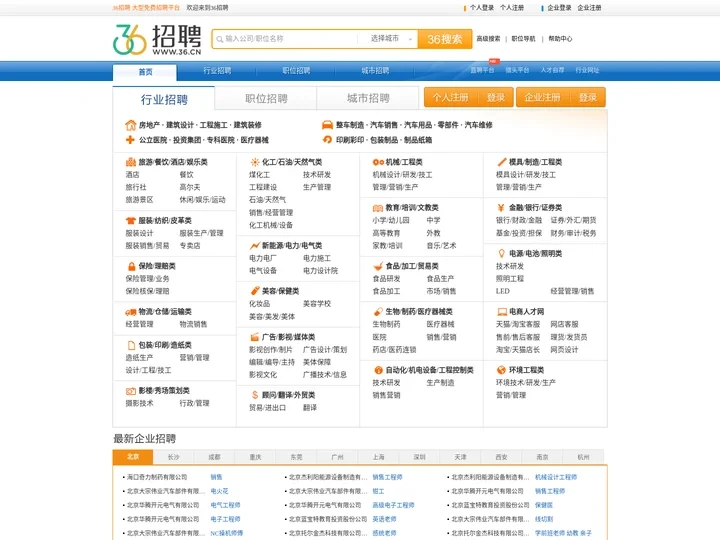Open 影视创作/制片 subcategory link
Screen dimensions: 720x540
(x=270, y=349)
